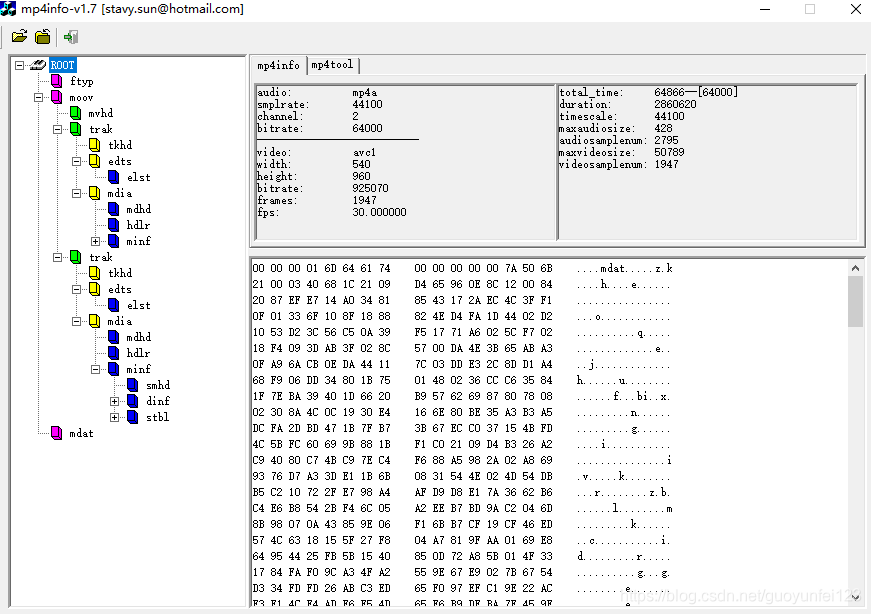This screenshot has width=871, height=614.
Task: Expand the stbl tree node
Action: point(114,417)
